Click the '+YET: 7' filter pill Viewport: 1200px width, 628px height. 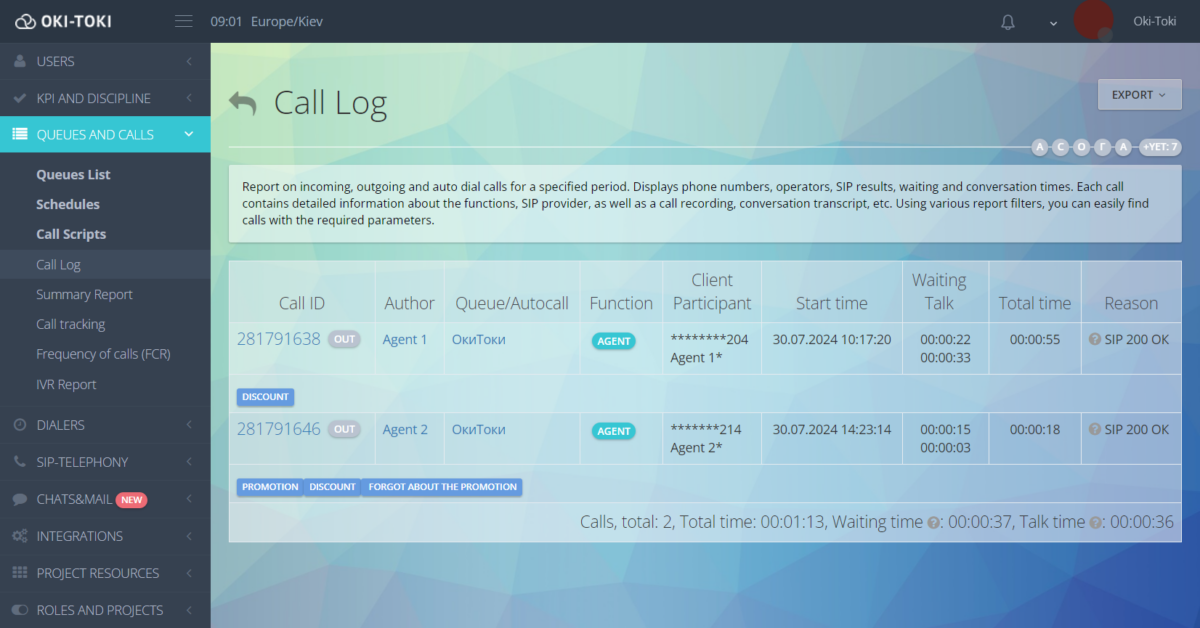[x=1161, y=148]
